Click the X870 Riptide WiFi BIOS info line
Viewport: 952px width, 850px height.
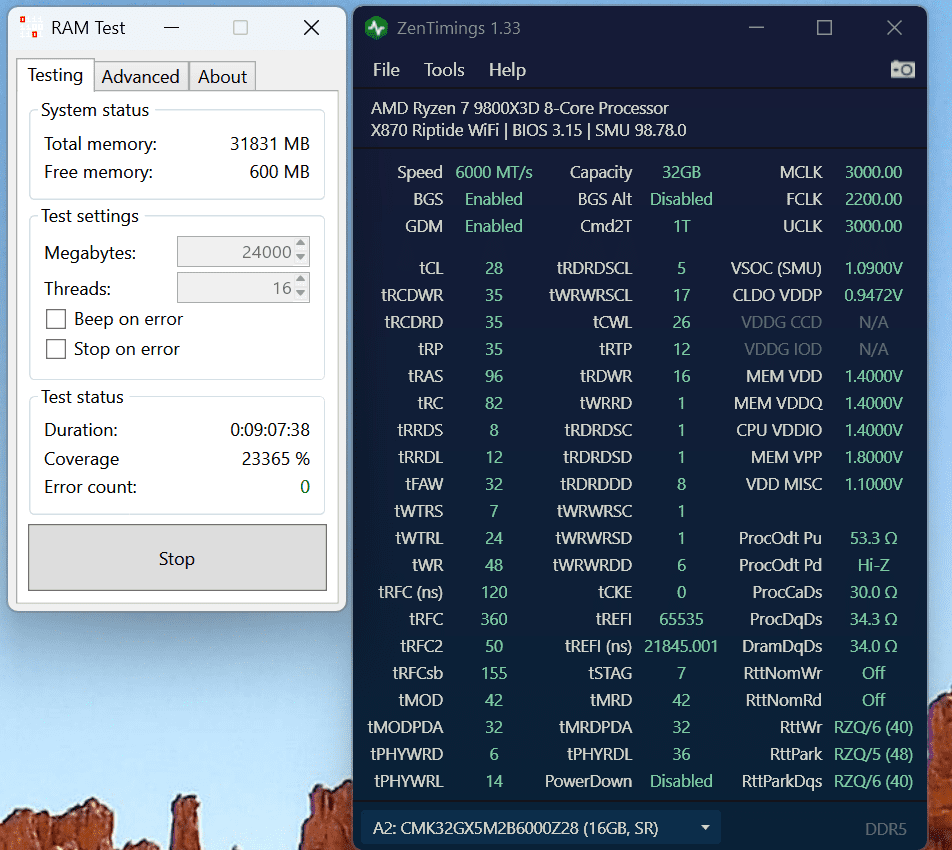528,131
